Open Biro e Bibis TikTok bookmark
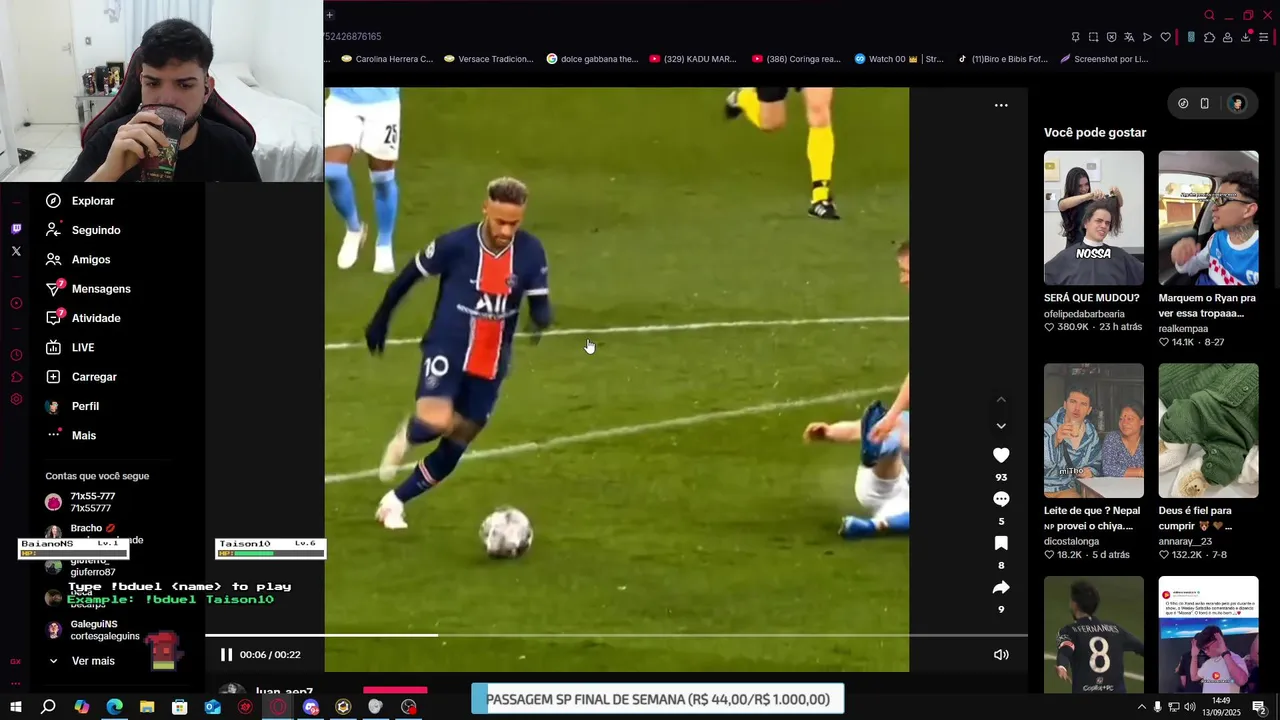This screenshot has width=1280, height=720. 1002,59
